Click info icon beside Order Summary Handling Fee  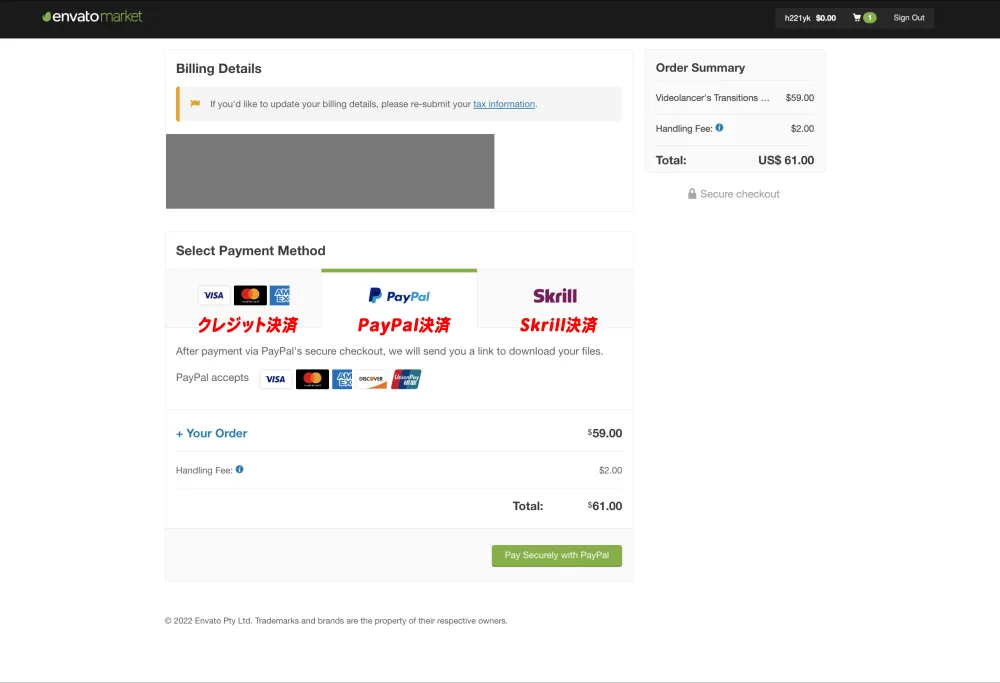coord(719,128)
